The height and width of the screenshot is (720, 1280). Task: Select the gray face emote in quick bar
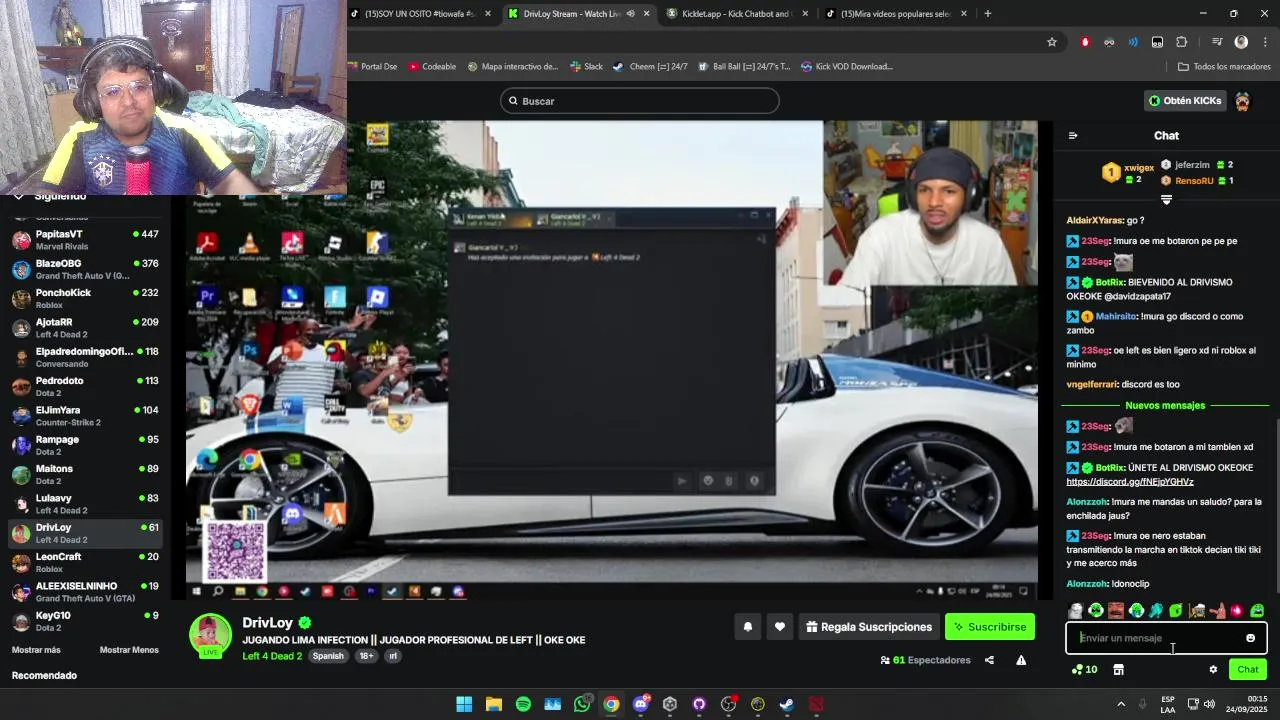[1076, 610]
